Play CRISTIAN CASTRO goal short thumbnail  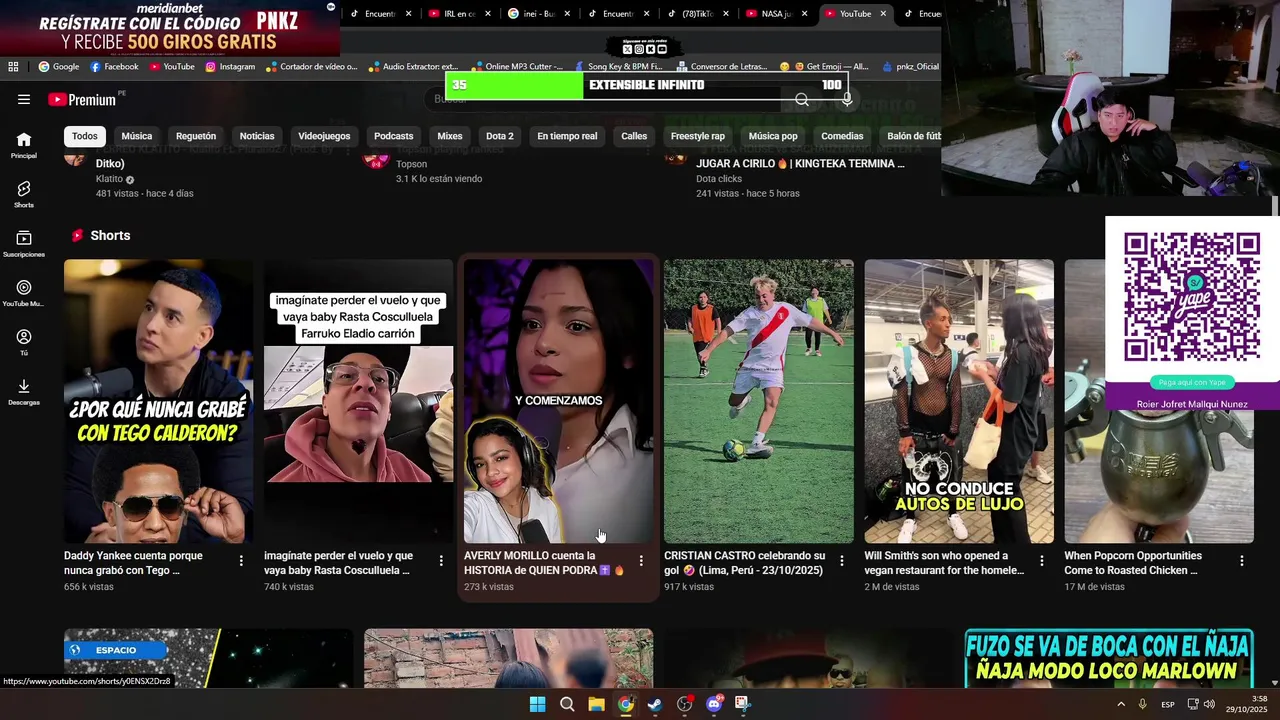coord(759,401)
